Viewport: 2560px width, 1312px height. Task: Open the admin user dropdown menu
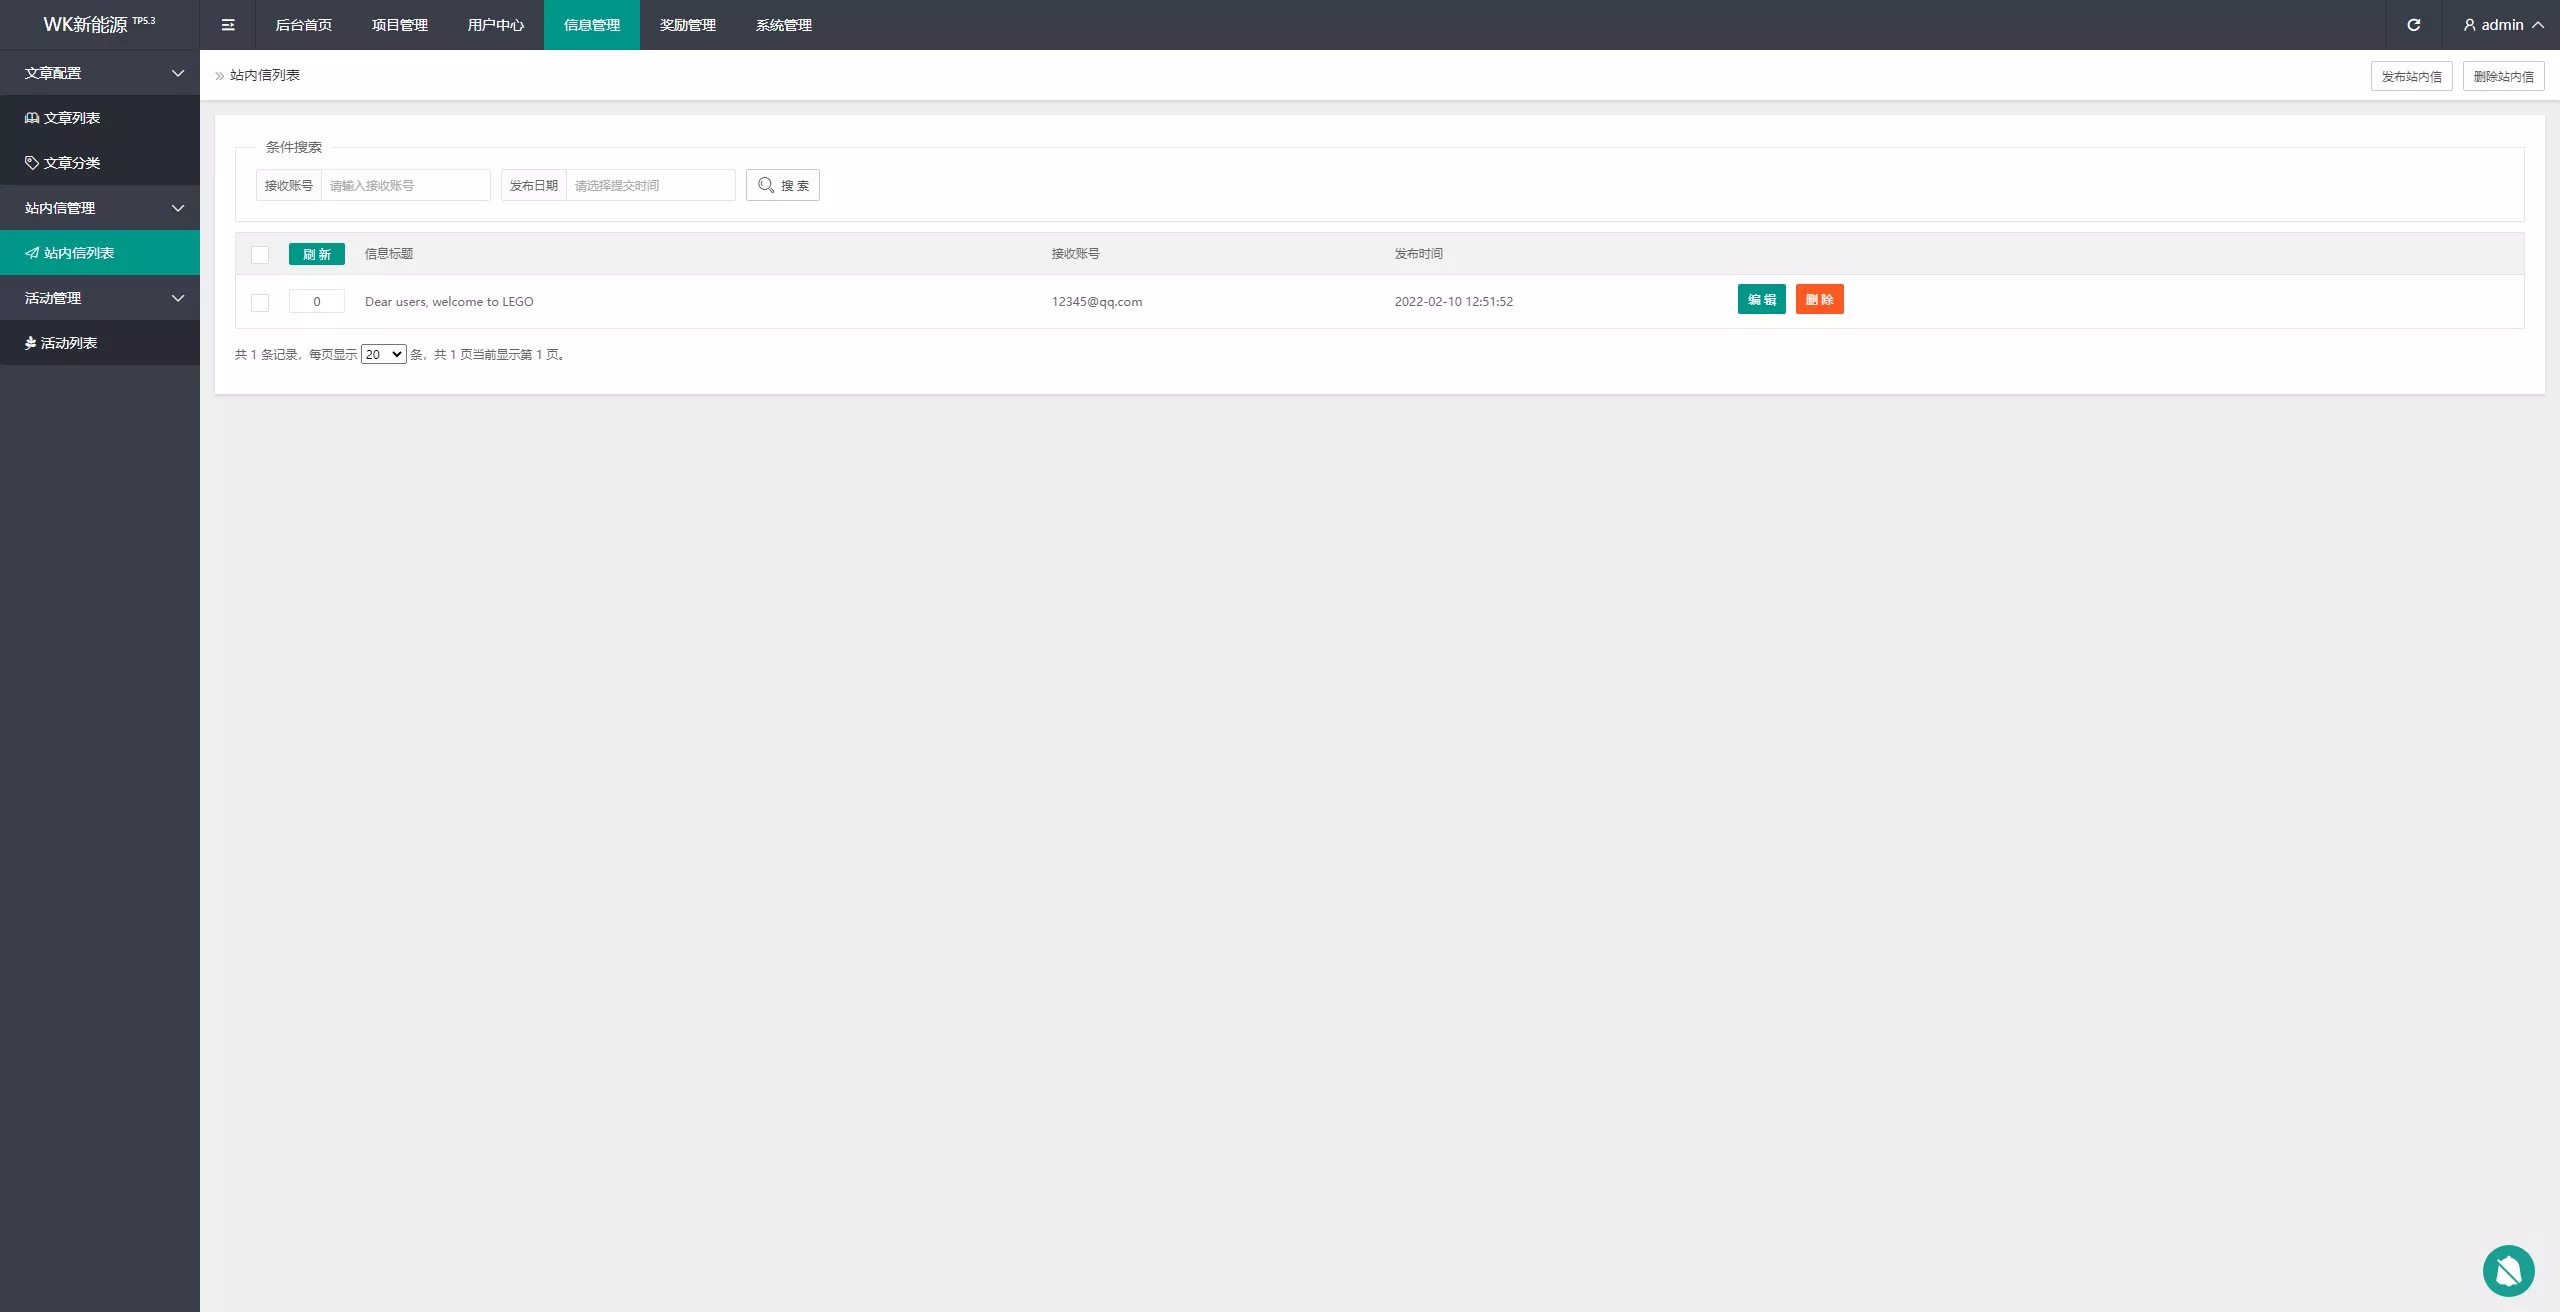click(x=2503, y=25)
